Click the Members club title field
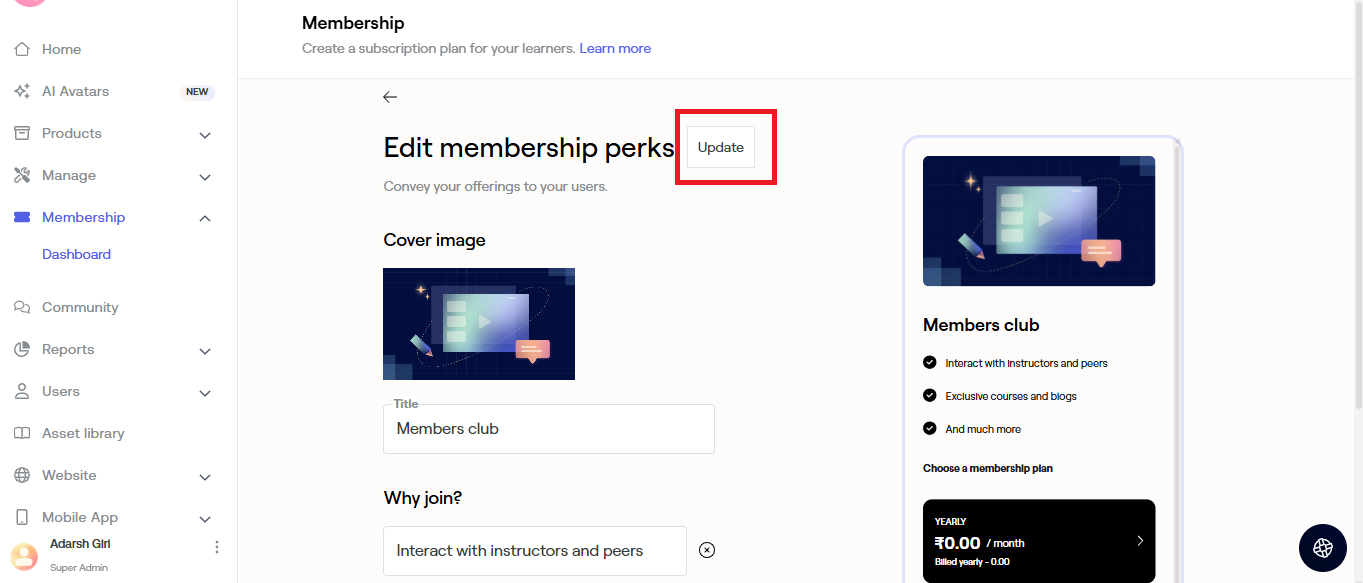Screen dimensions: 1363x583 click(548, 429)
